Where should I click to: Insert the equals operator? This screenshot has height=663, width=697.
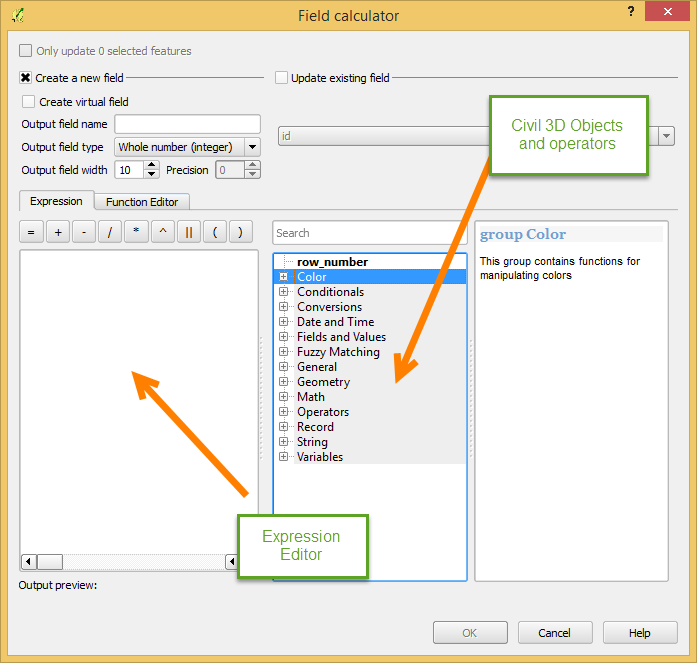[31, 232]
